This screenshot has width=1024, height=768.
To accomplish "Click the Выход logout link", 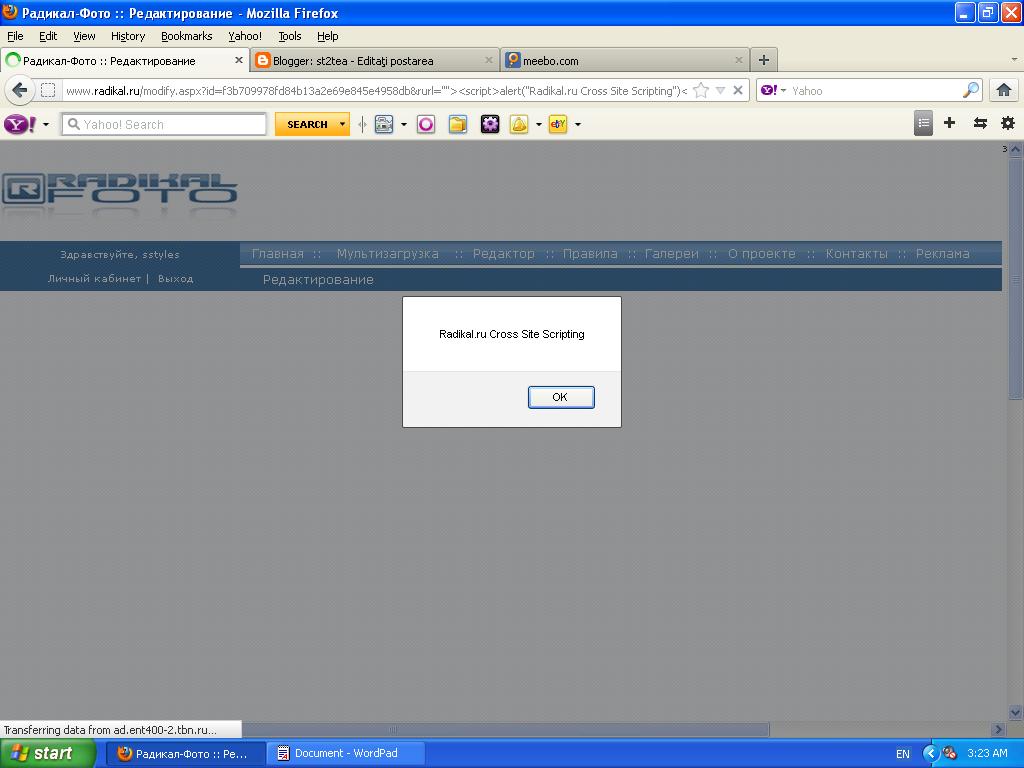I will [x=176, y=278].
